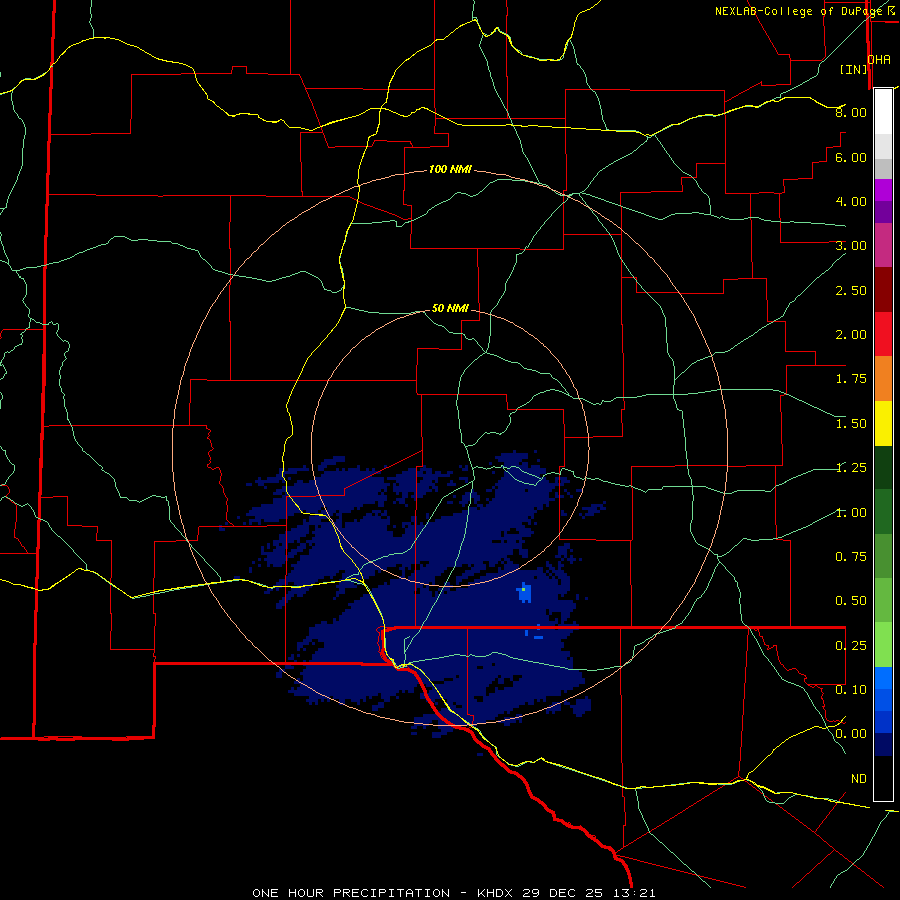Click the 1.25 legend value
This screenshot has width=900, height=900.
(851, 468)
